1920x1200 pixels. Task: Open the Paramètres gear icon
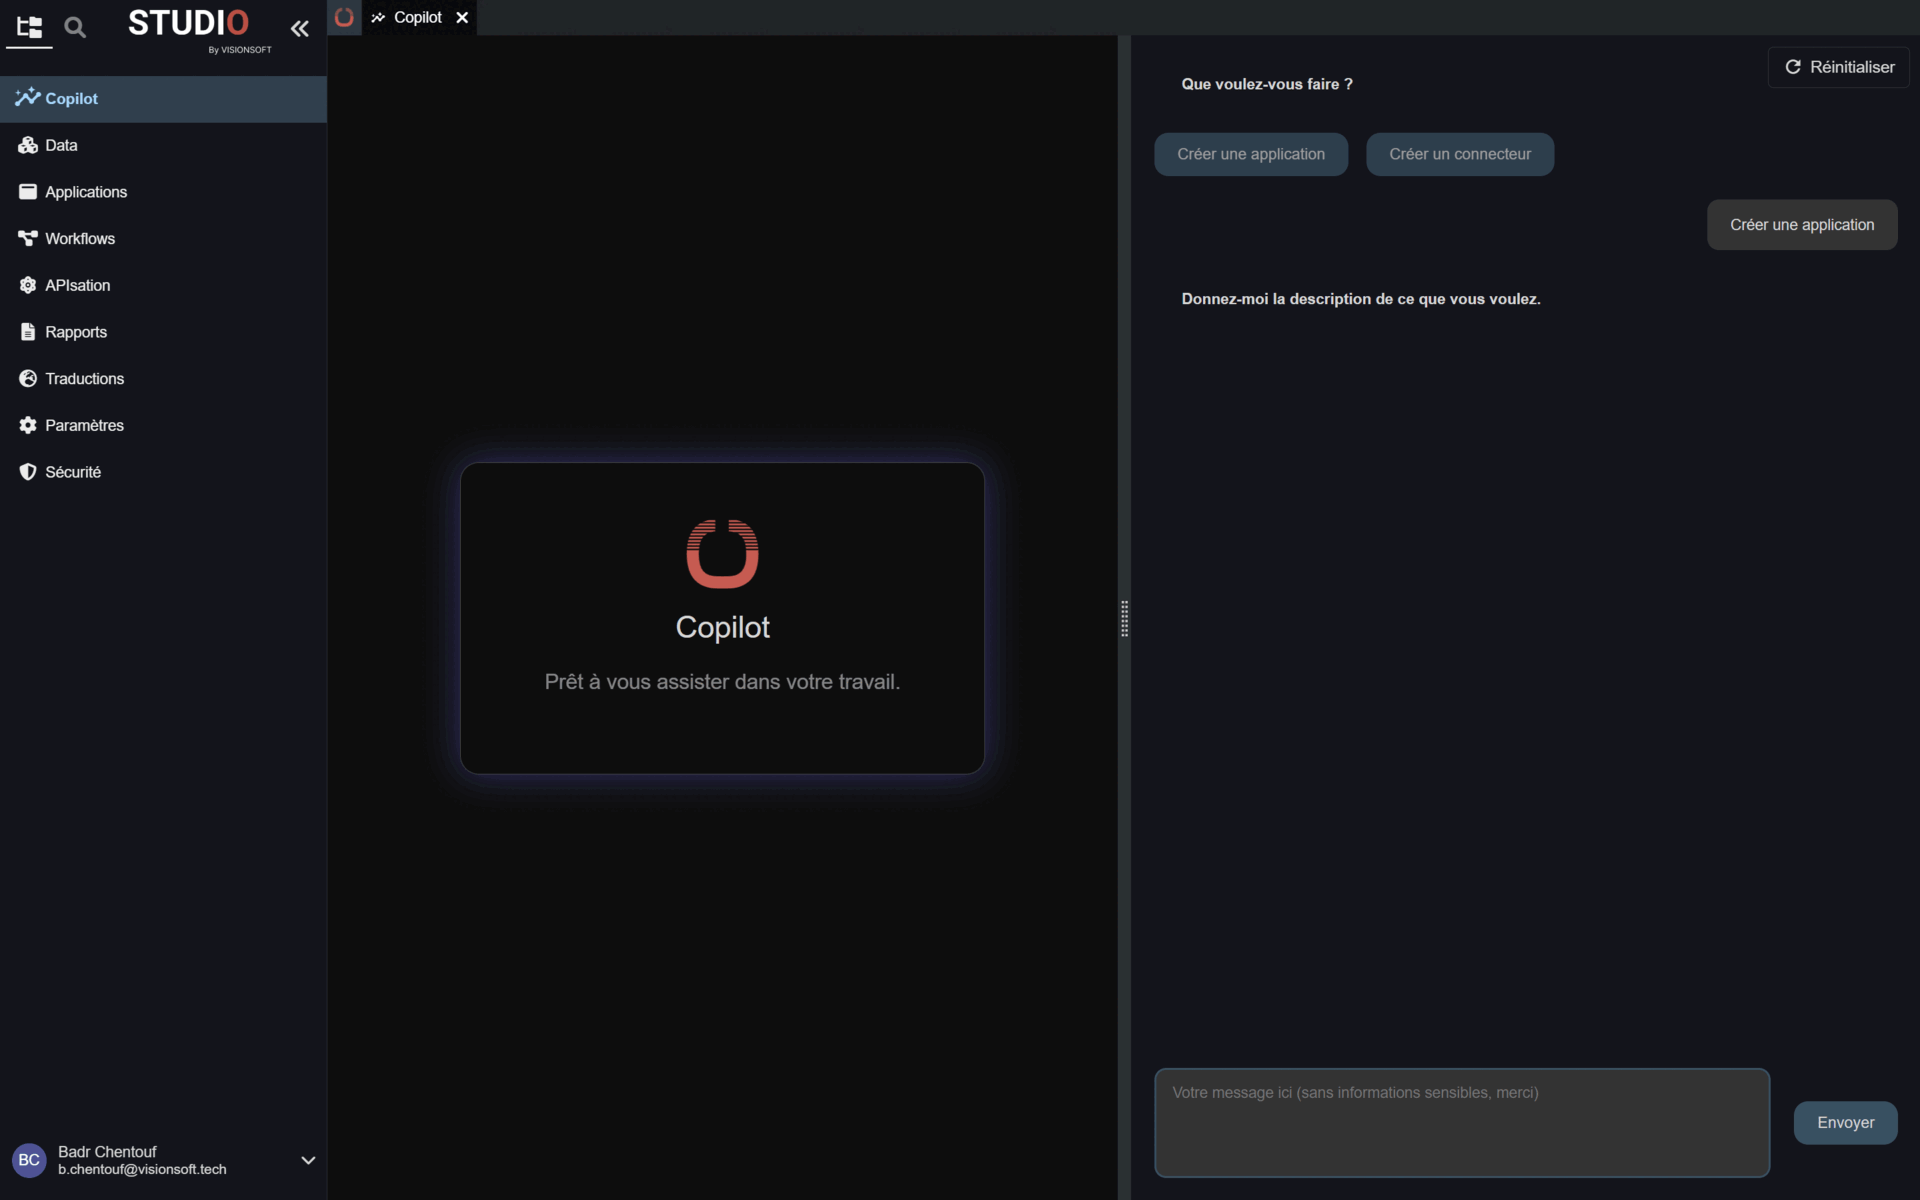[27, 425]
